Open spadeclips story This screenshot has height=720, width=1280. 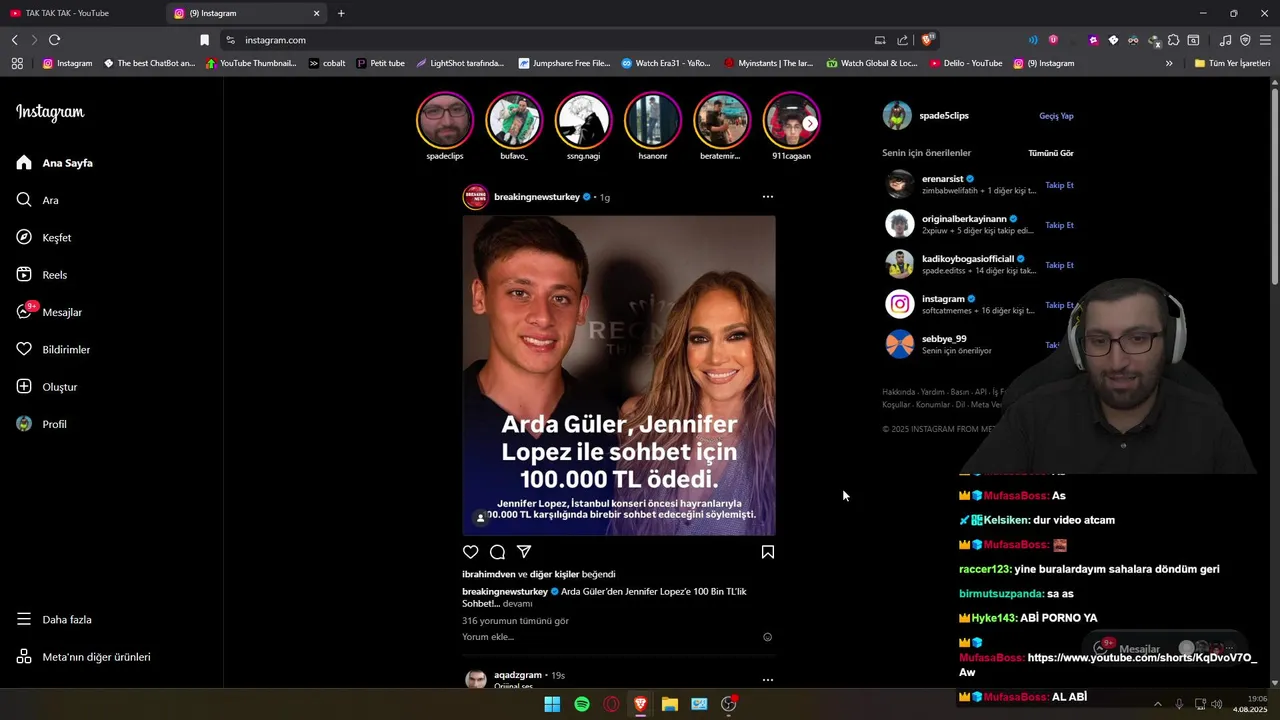point(444,120)
